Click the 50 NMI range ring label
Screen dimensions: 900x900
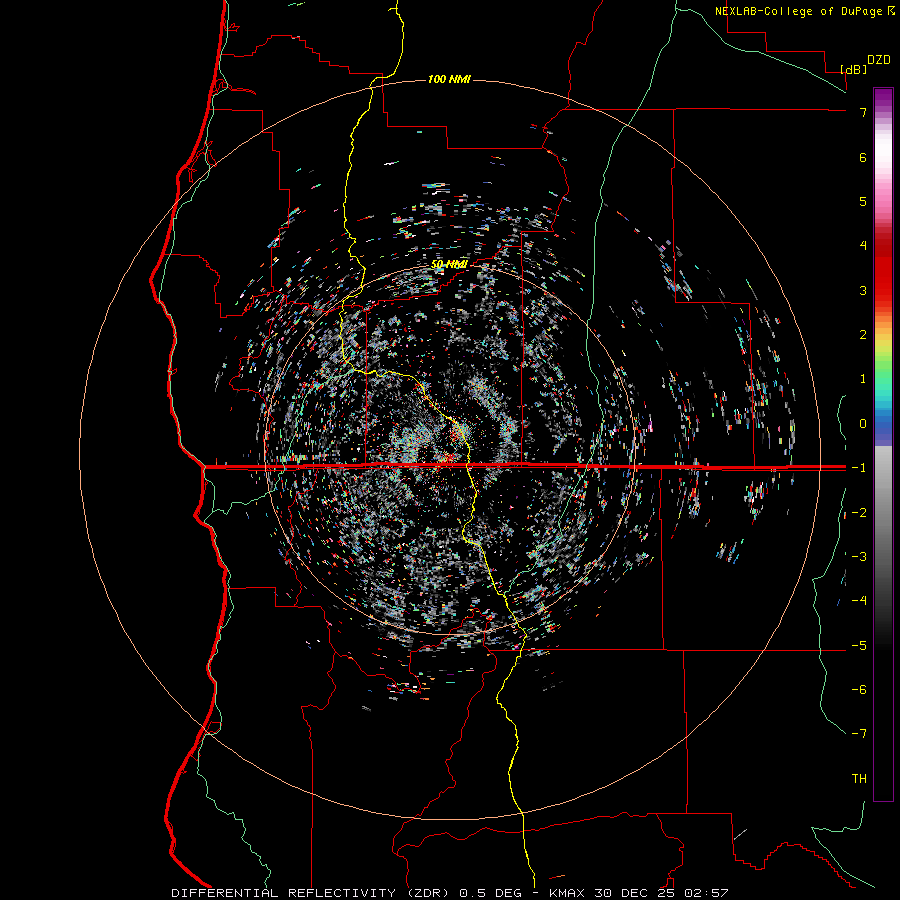[449, 264]
